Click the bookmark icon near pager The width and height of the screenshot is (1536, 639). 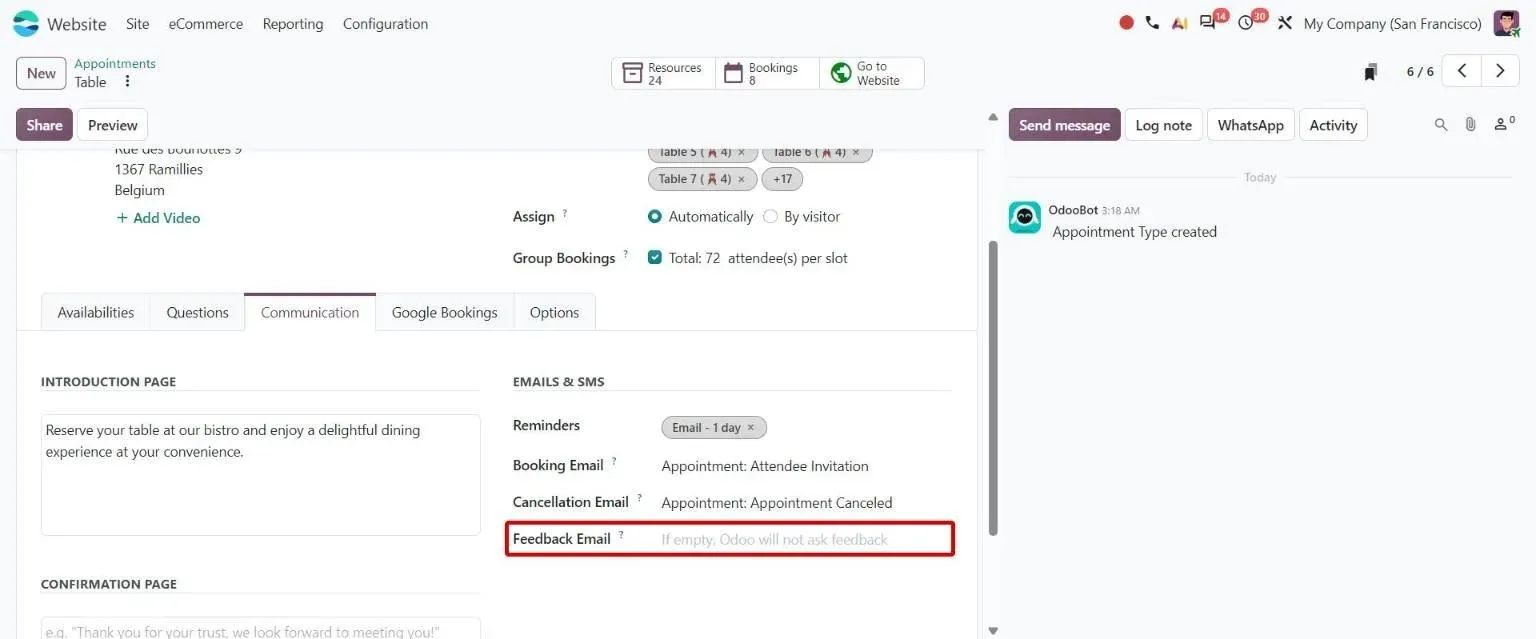(x=1371, y=72)
